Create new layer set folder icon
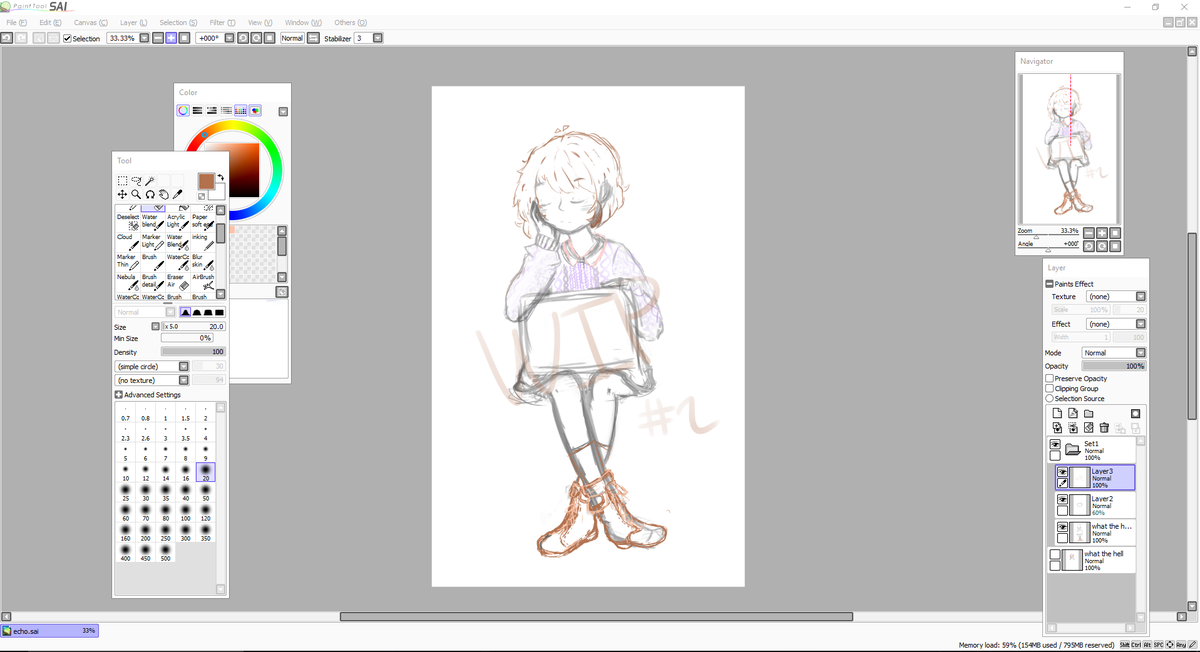The width and height of the screenshot is (1200, 652). 1089,413
